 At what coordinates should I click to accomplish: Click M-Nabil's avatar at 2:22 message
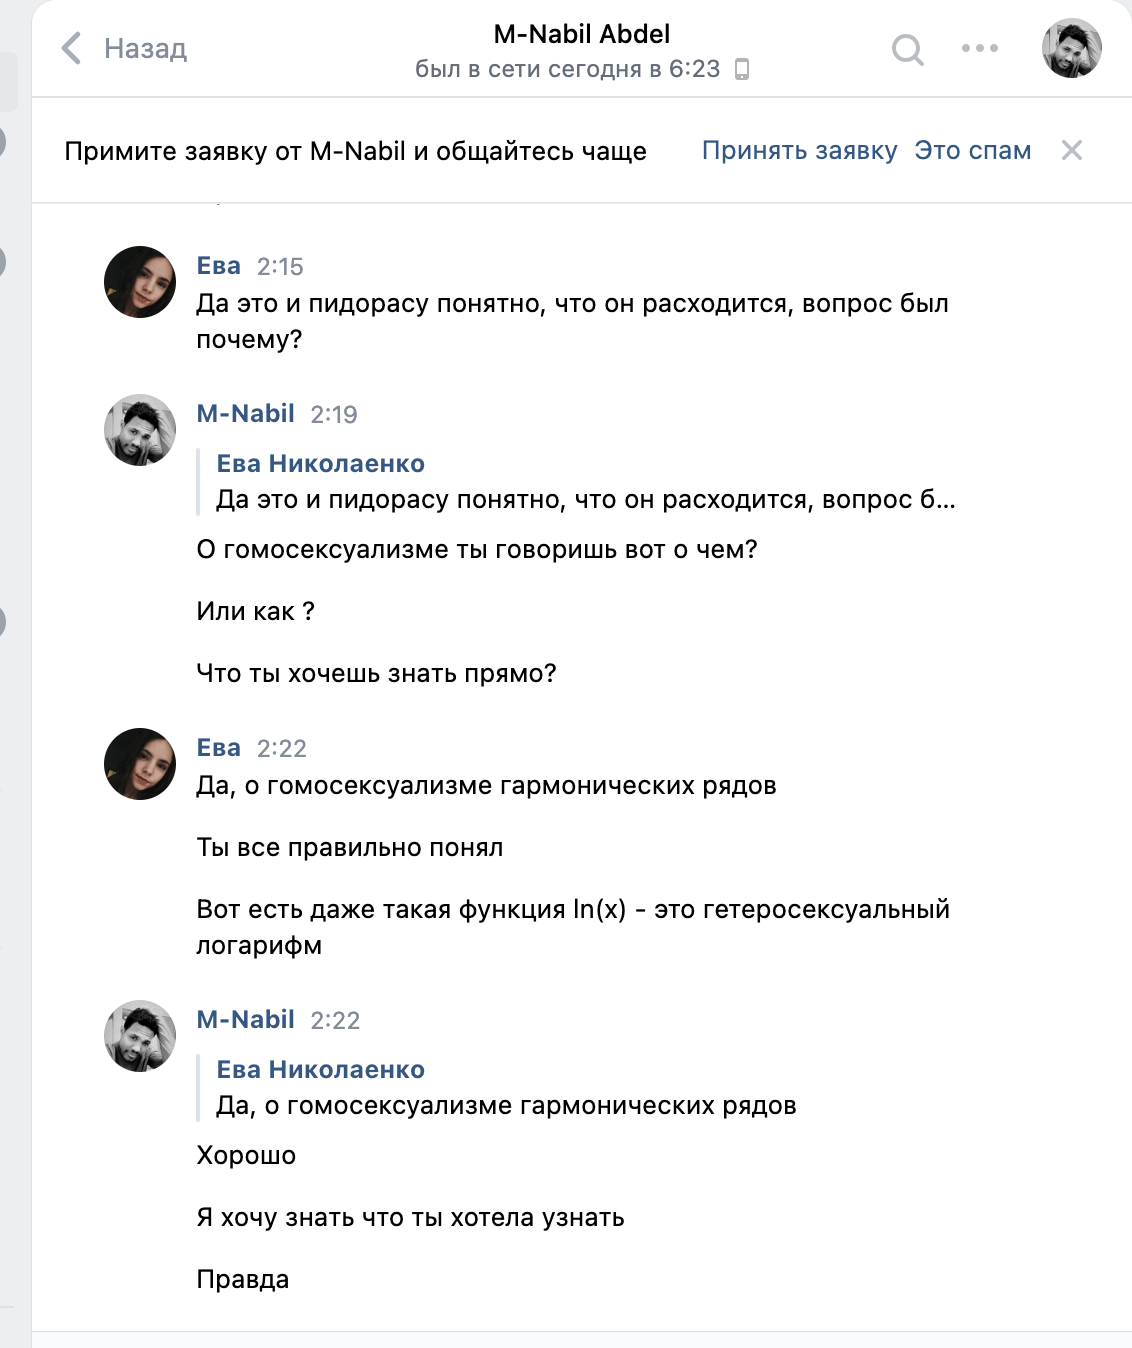(x=140, y=1036)
